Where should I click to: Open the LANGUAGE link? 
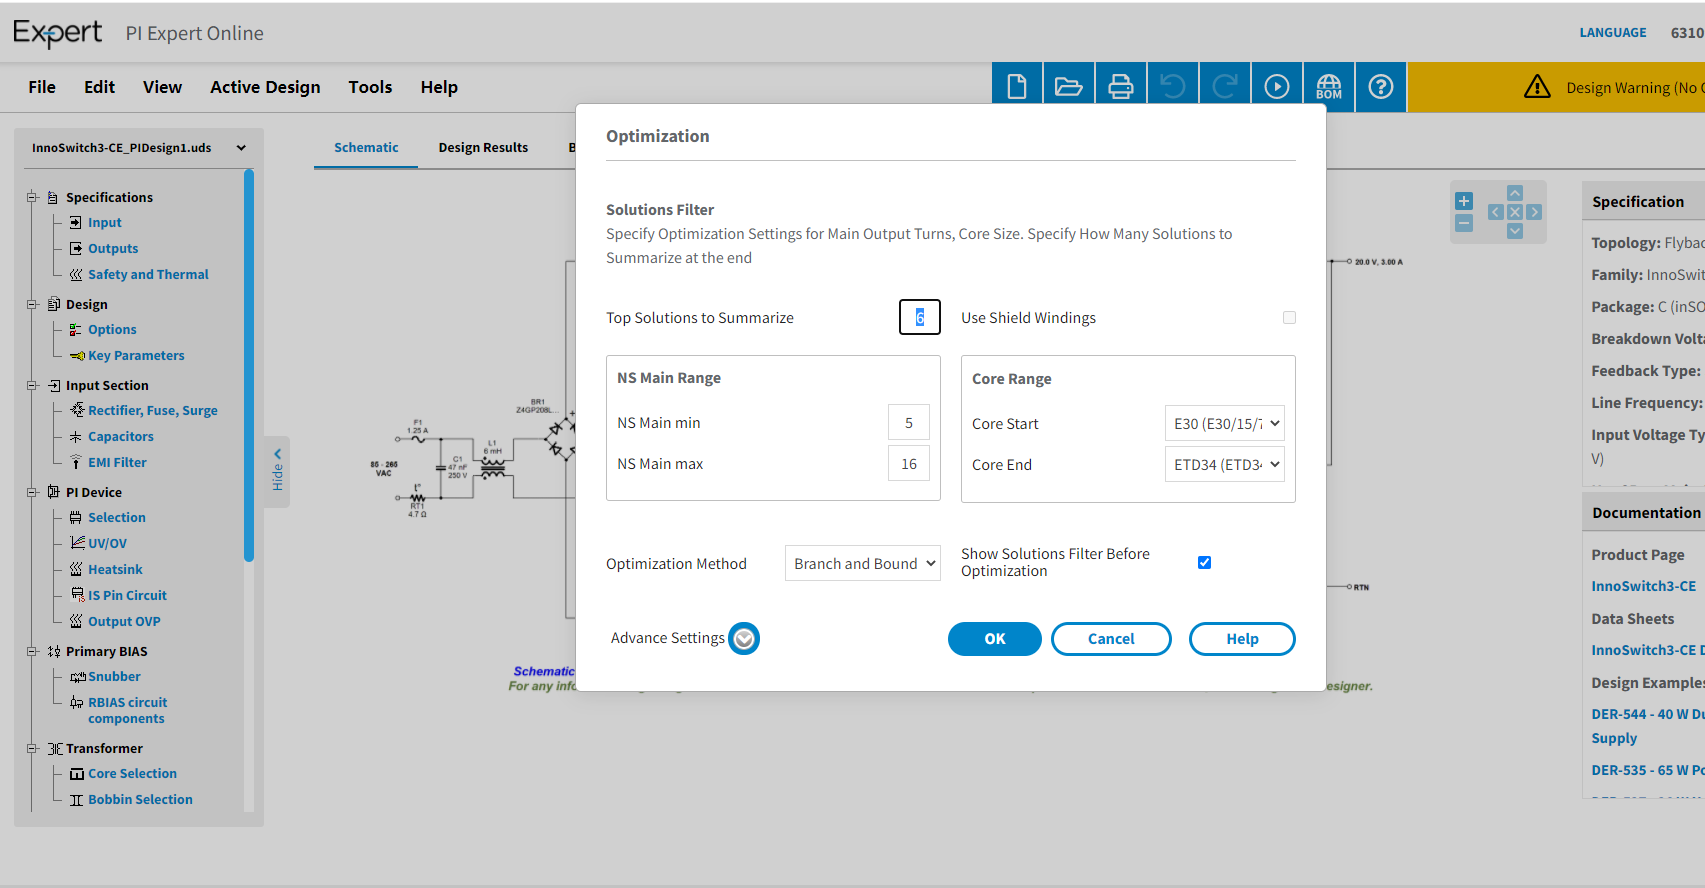coord(1613,32)
